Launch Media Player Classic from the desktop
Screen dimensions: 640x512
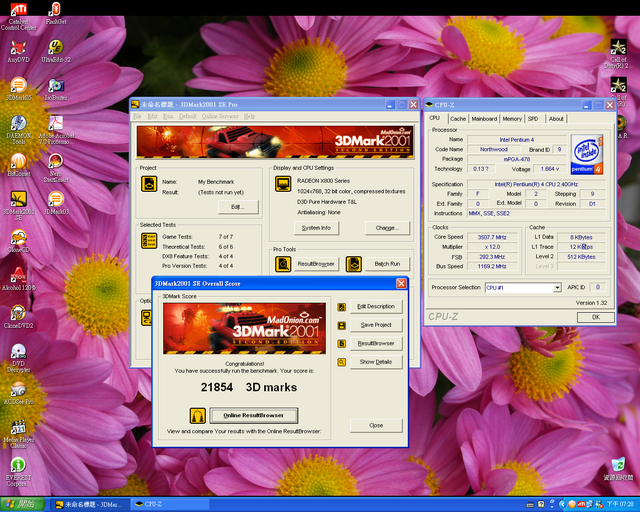tap(18, 434)
